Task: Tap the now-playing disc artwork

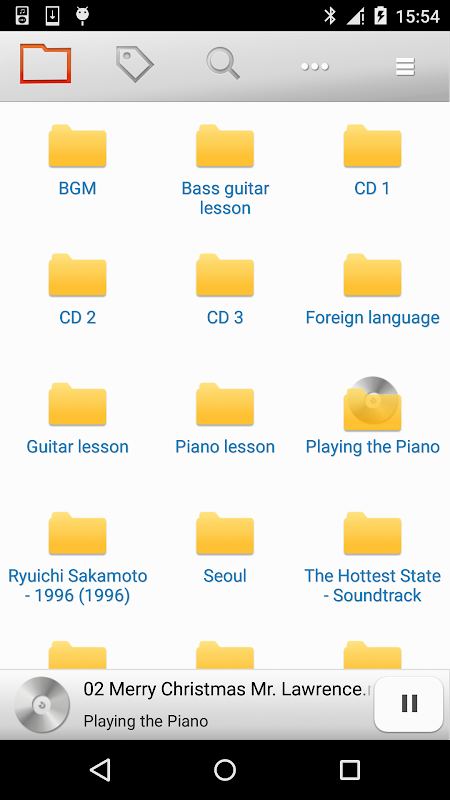Action: (x=42, y=705)
